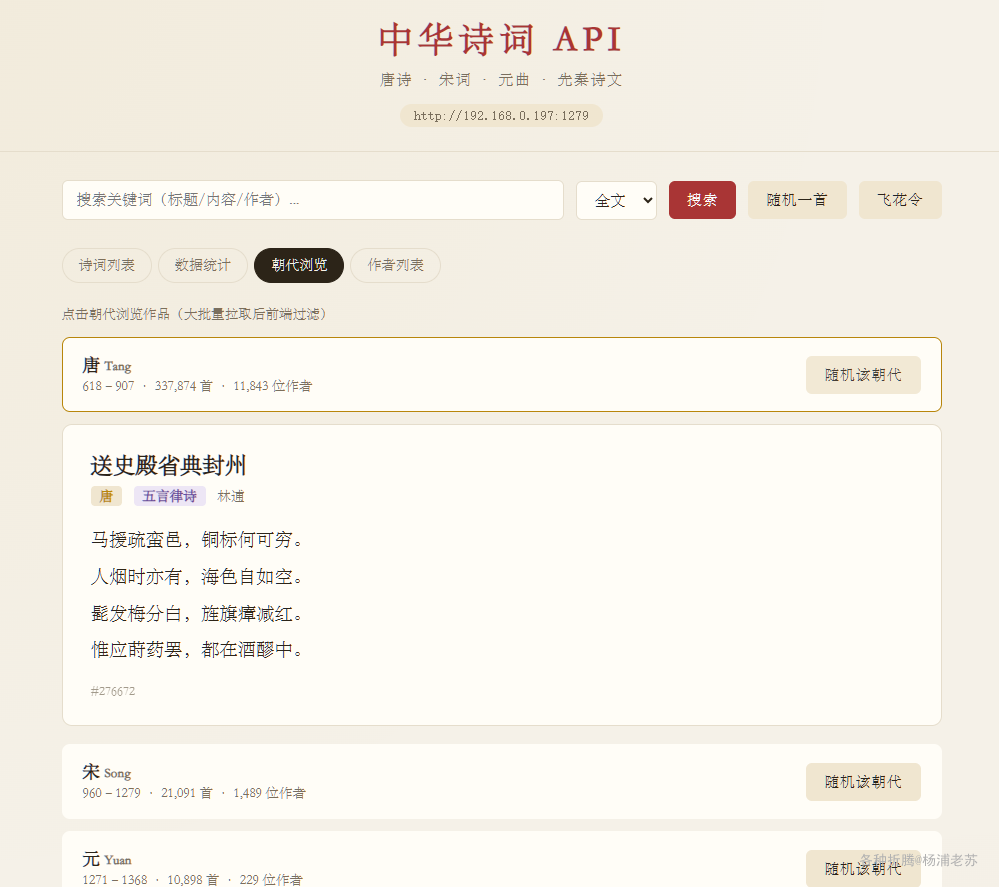This screenshot has height=887, width=999.
Task: Click the 随机一首 button
Action: (x=797, y=200)
